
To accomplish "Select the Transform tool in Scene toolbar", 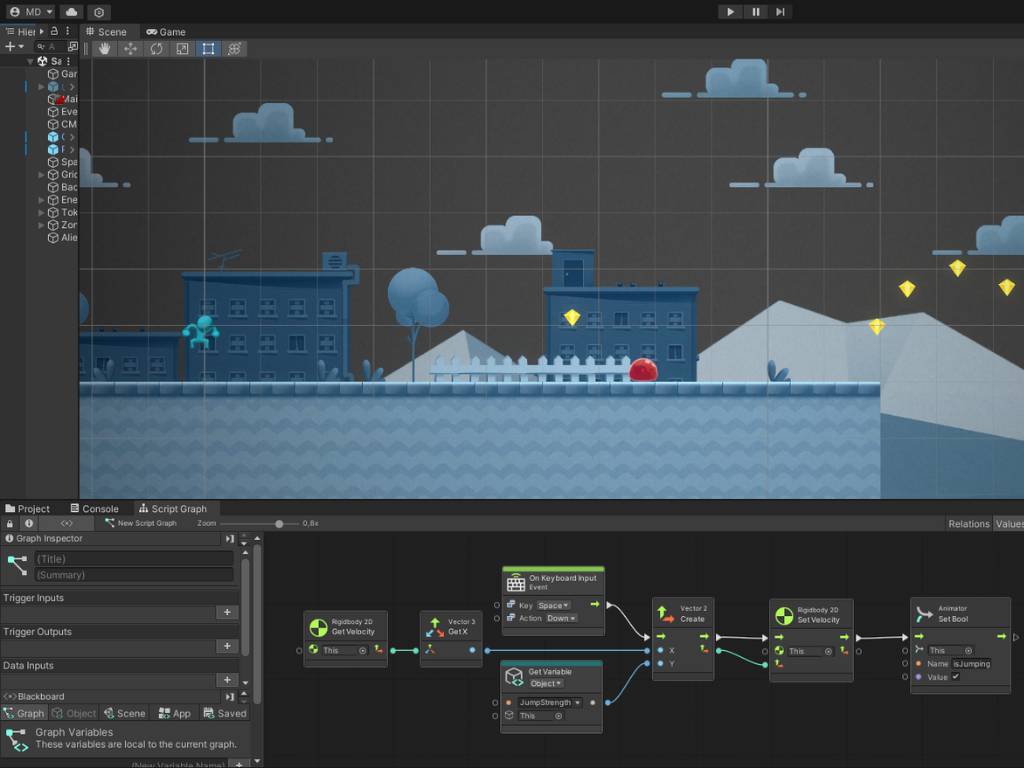I will [x=234, y=49].
